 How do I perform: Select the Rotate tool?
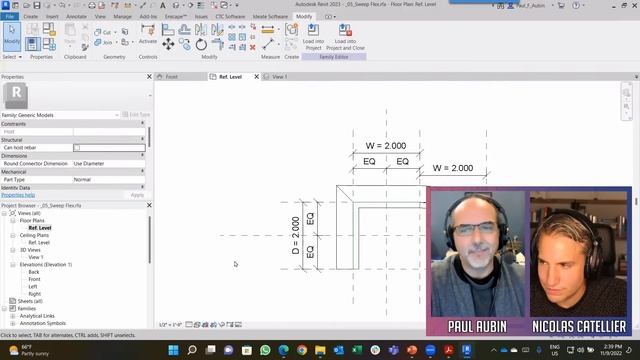(201, 44)
